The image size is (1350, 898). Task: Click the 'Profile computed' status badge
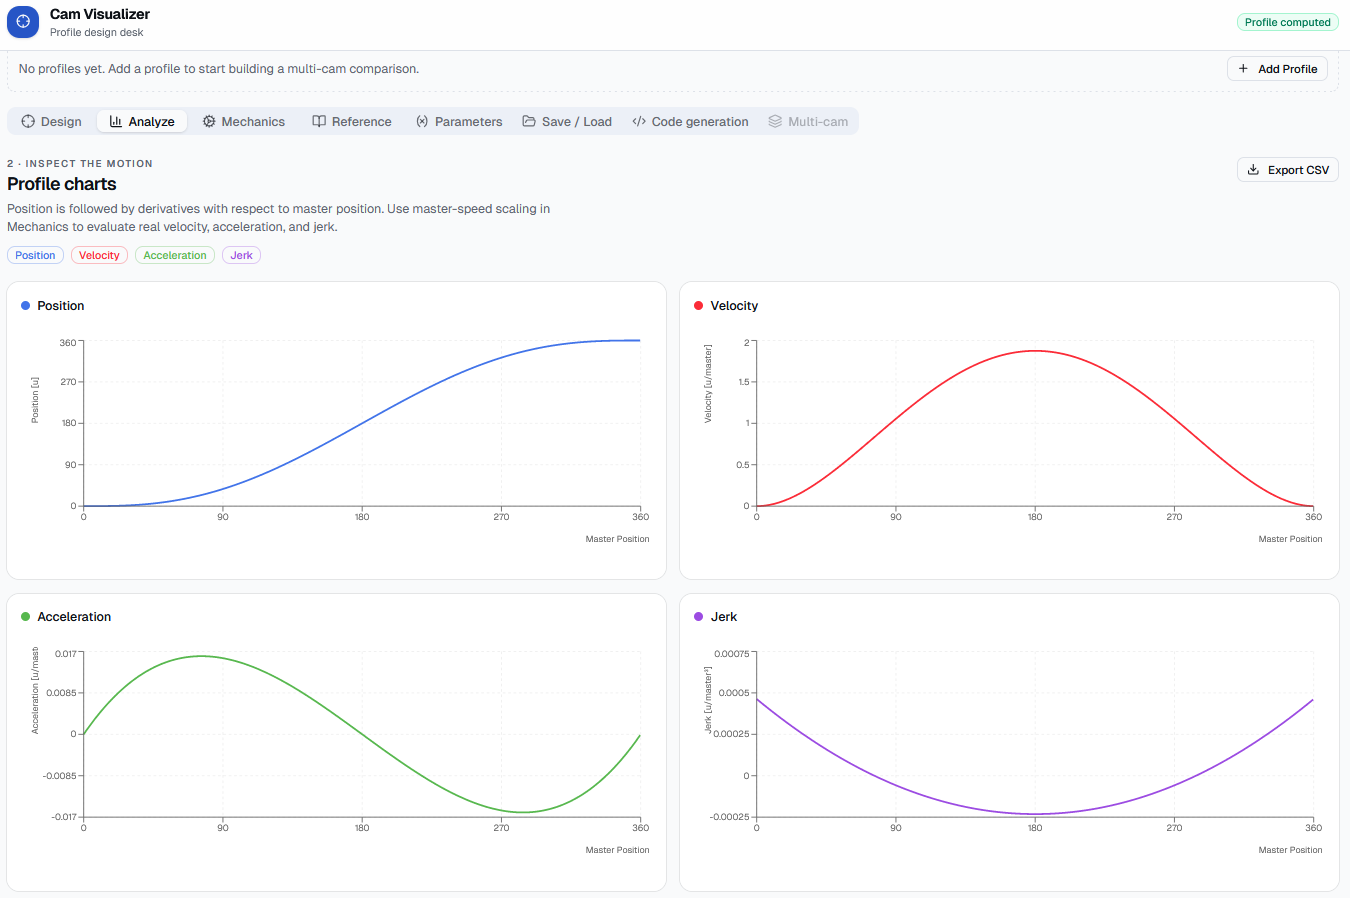pos(1287,22)
